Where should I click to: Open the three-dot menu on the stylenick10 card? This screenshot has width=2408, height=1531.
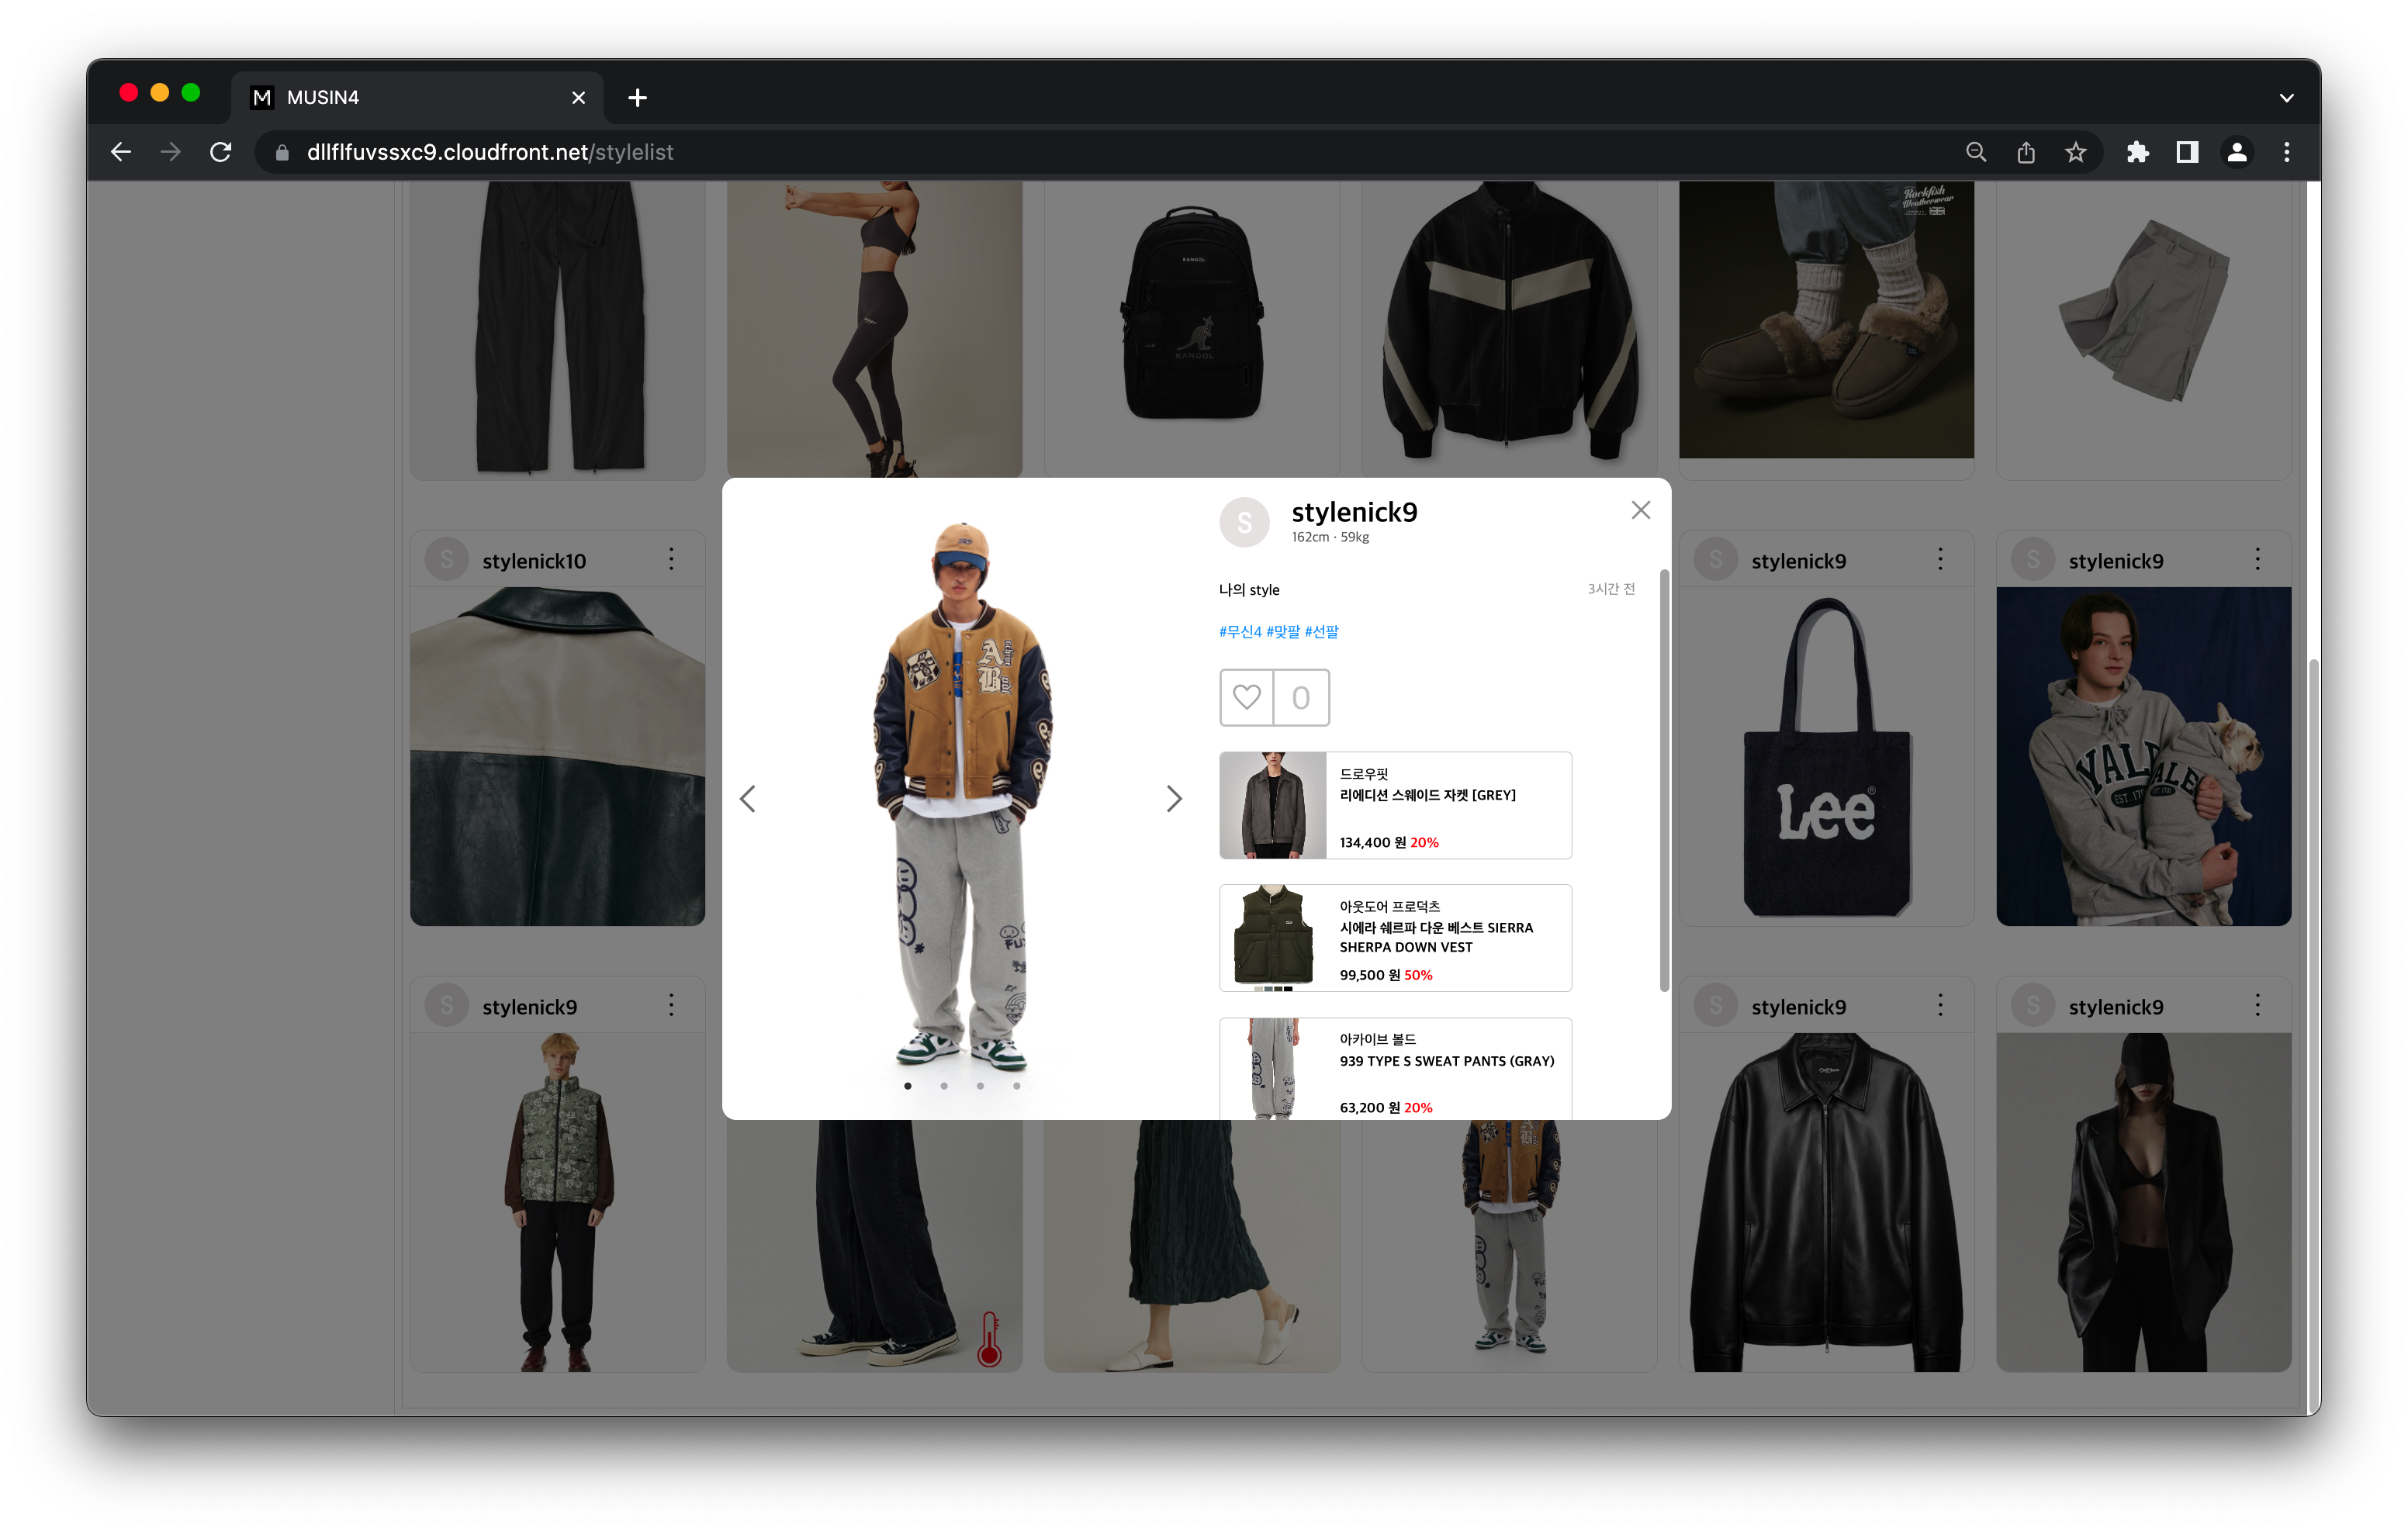(x=671, y=560)
